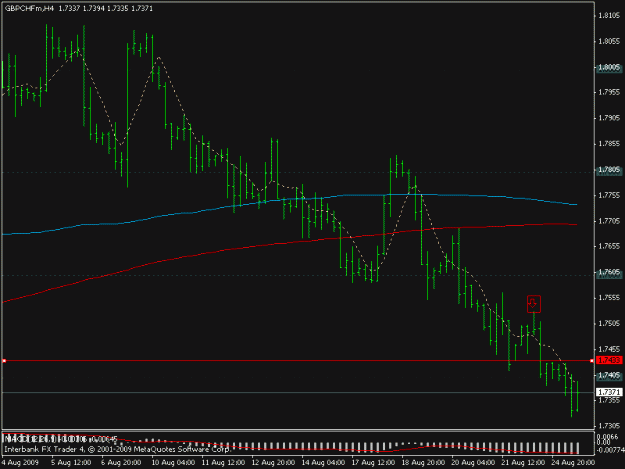Click the GBPCHFm,H4 chart title
Screen dimensions: 625x469
click(29, 8)
